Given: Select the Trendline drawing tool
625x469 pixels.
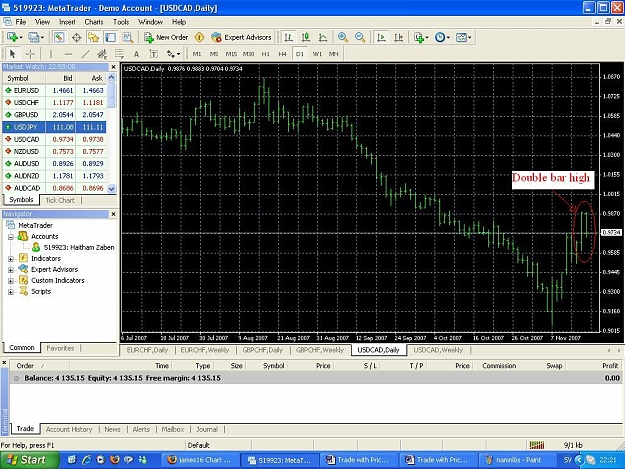Looking at the screenshot, I should click(x=85, y=54).
